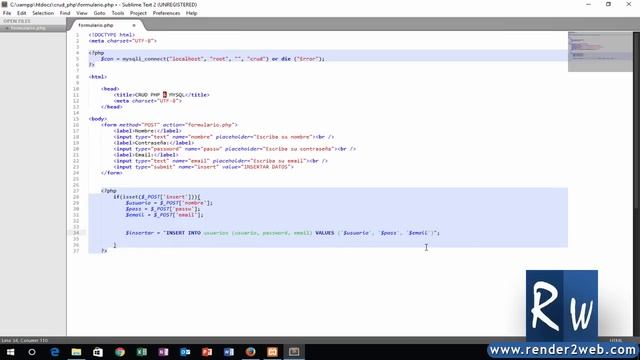Open the Help menu

pos(191,13)
